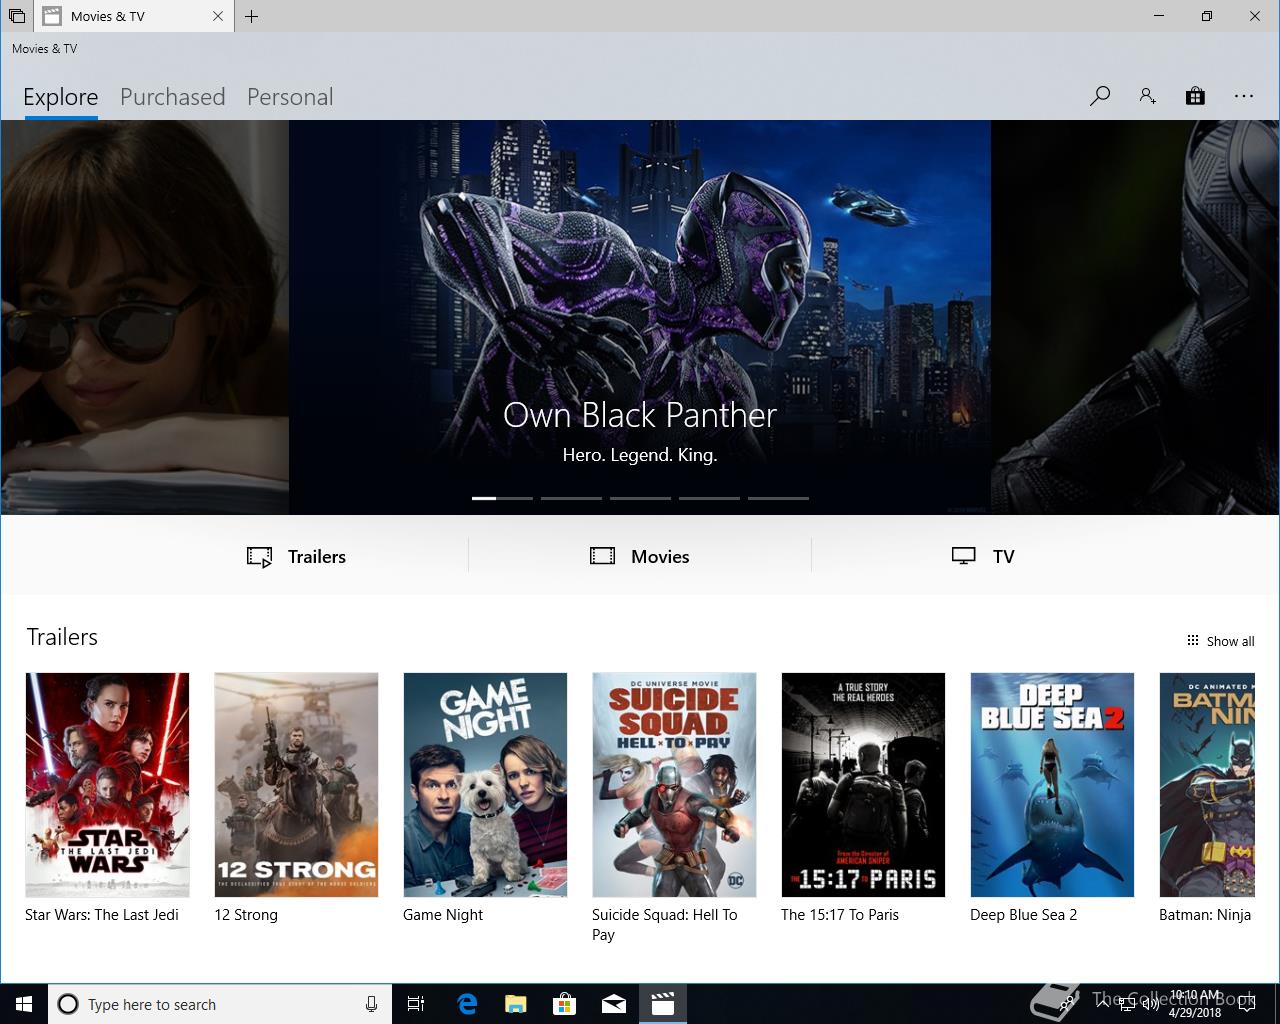Open Task View from taskbar
Image resolution: width=1280 pixels, height=1024 pixels.
[416, 1004]
